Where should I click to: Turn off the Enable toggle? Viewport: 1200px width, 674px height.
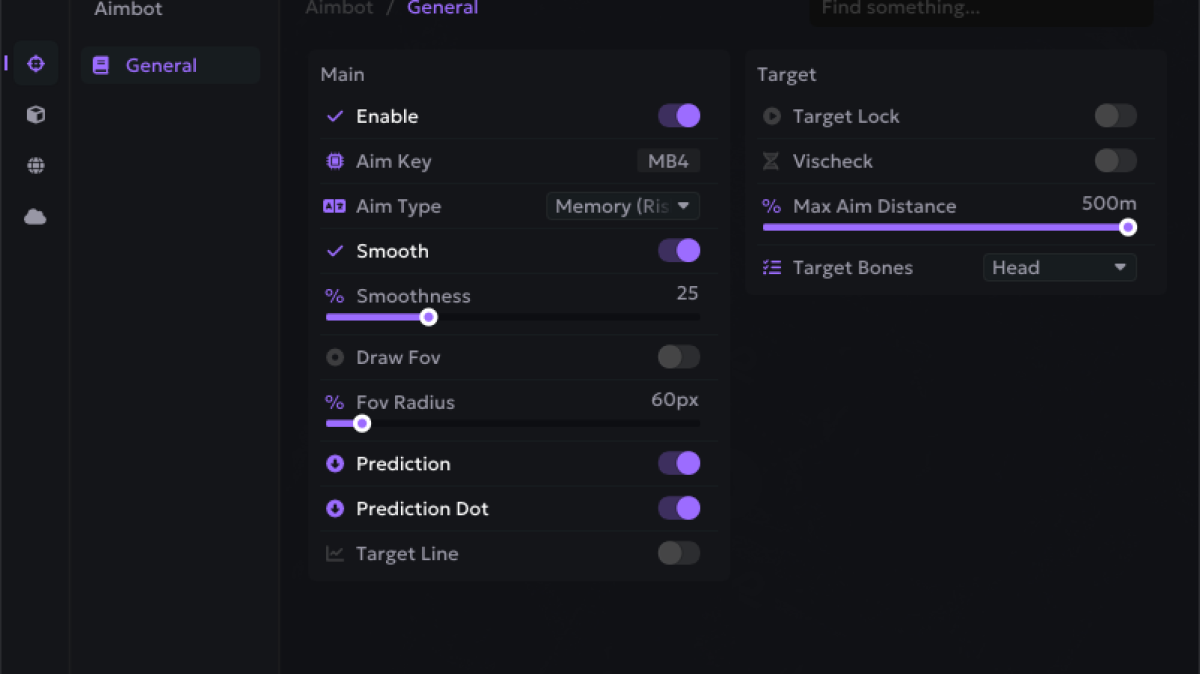click(679, 116)
